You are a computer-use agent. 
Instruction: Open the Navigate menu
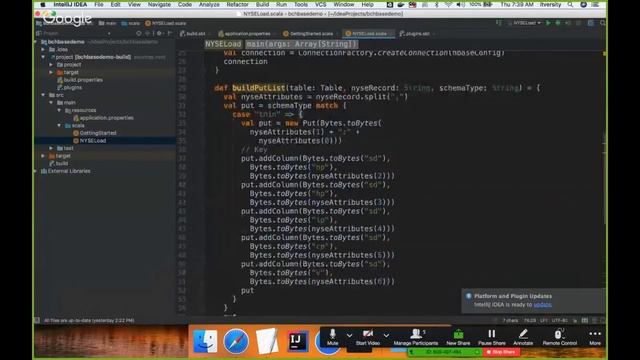(x=159, y=4)
